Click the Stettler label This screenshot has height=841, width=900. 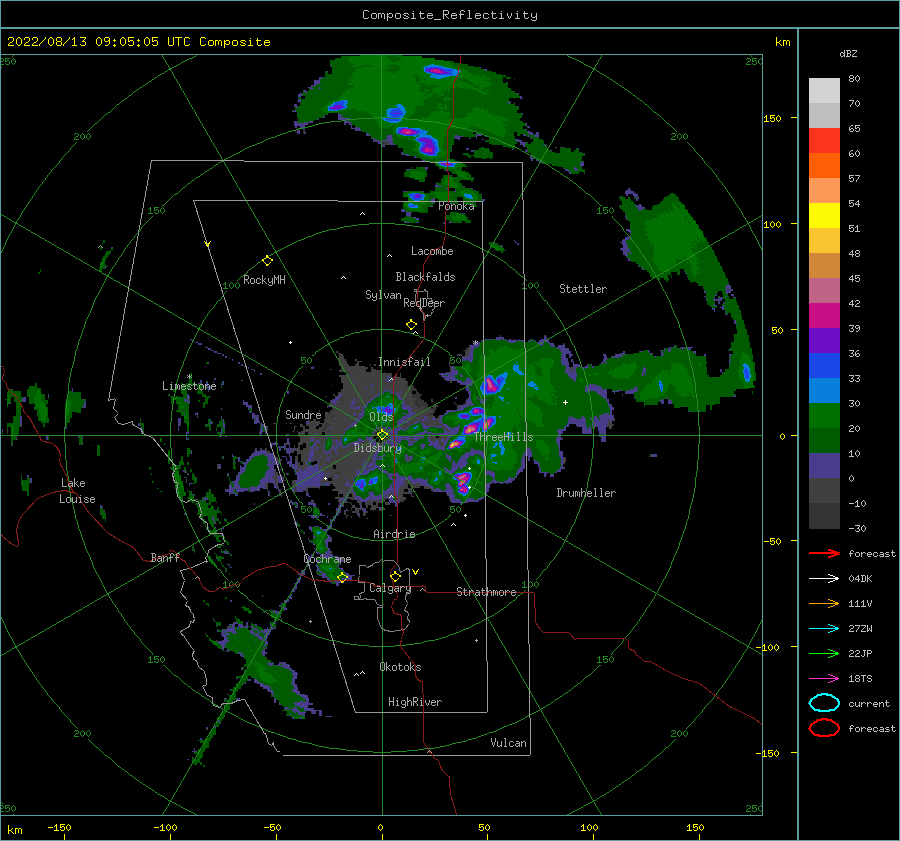(583, 289)
